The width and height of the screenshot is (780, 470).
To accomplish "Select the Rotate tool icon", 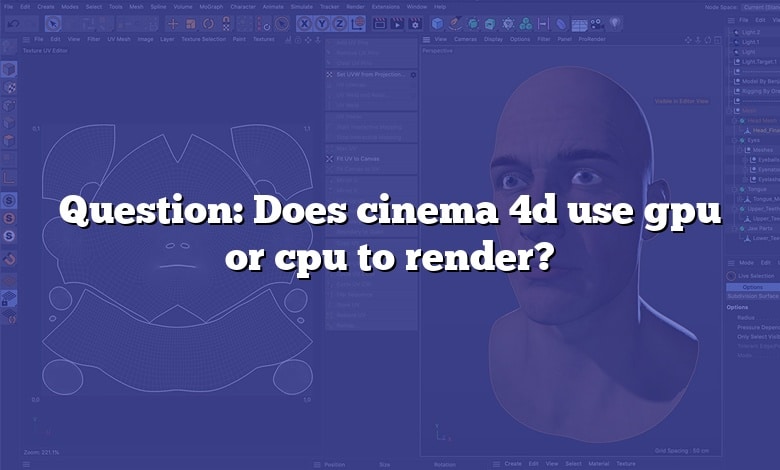I will (208, 23).
